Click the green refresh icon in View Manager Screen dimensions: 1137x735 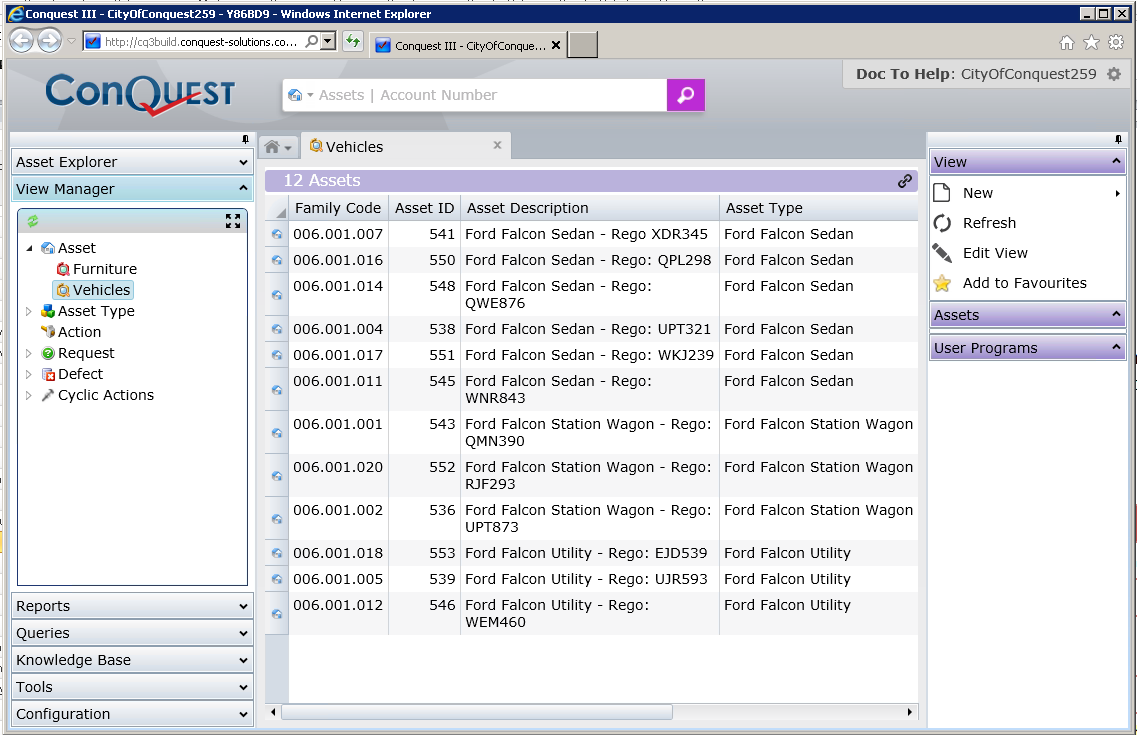point(33,221)
